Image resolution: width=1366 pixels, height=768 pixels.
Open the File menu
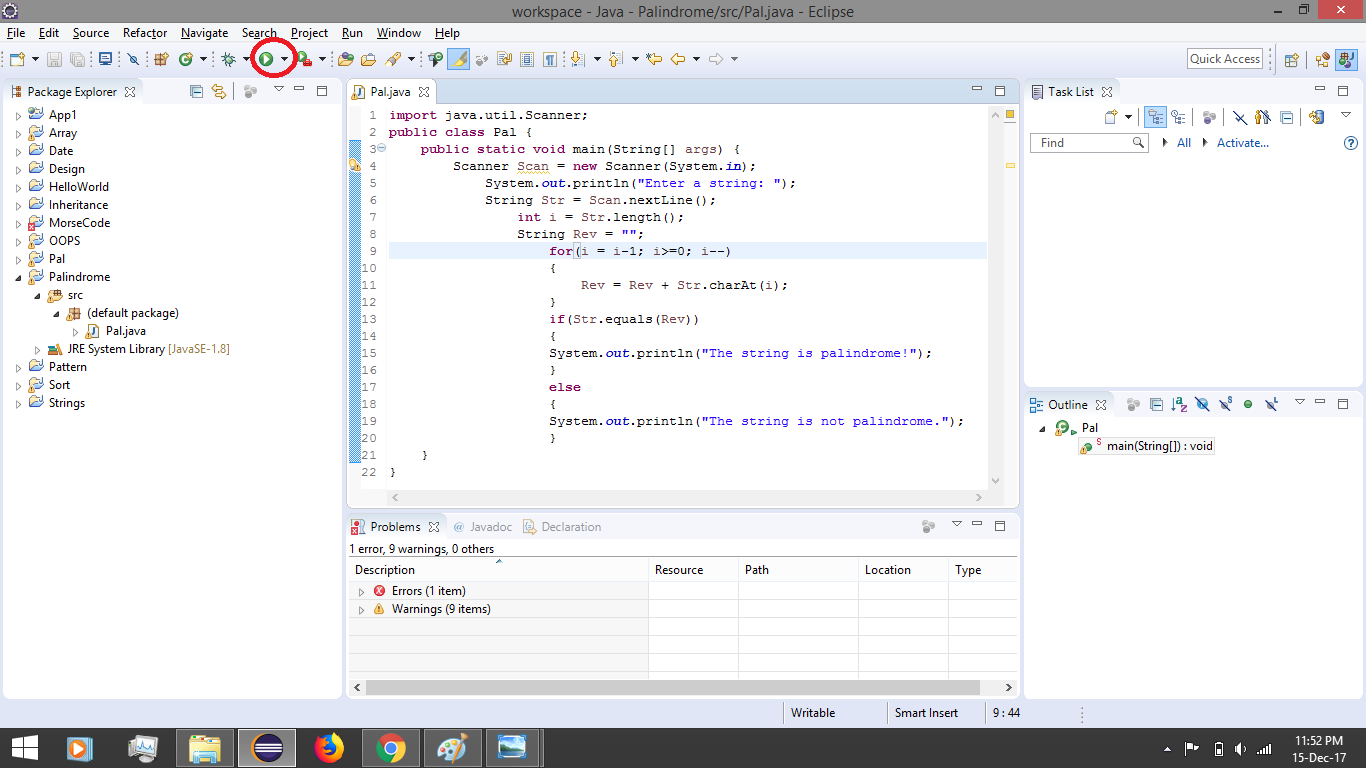pos(16,33)
